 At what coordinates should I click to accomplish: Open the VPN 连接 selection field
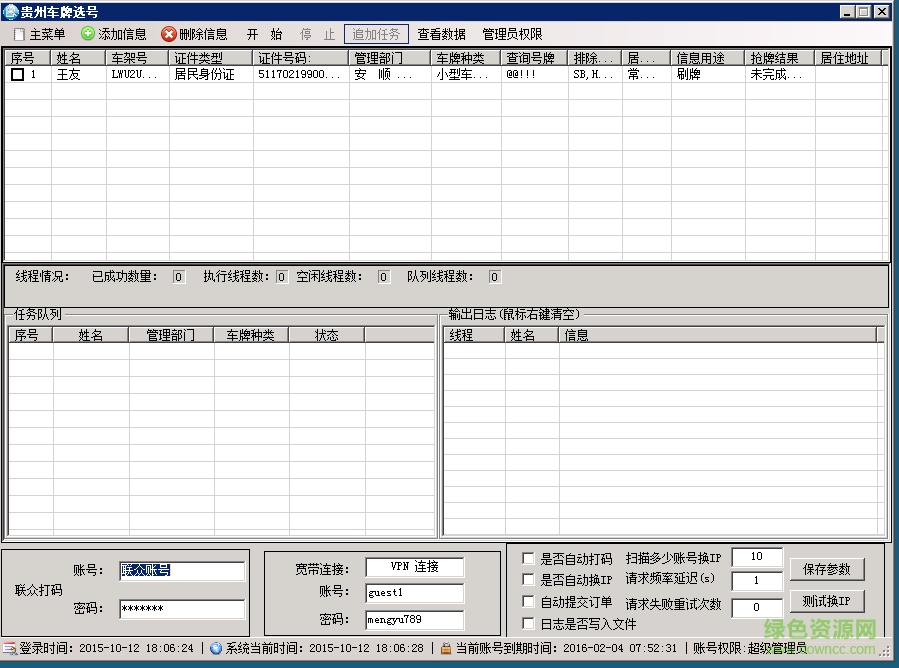coord(414,566)
